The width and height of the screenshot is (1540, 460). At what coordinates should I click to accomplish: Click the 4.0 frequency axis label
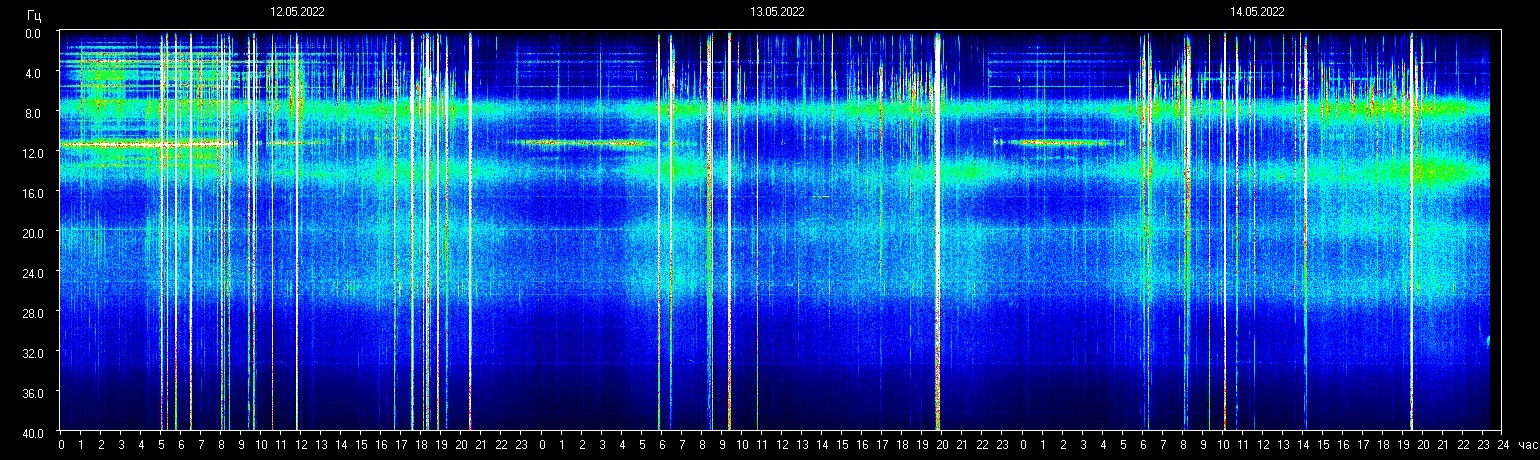(33, 73)
